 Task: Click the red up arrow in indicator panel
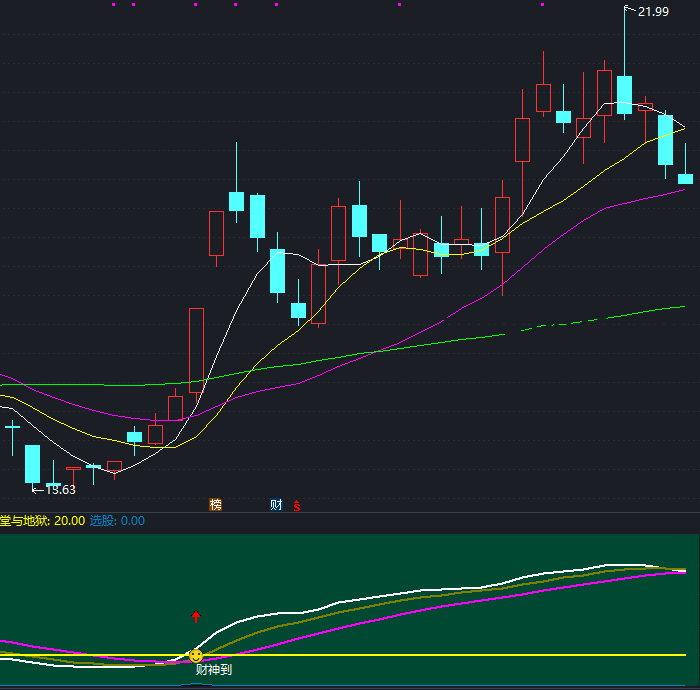[x=196, y=617]
